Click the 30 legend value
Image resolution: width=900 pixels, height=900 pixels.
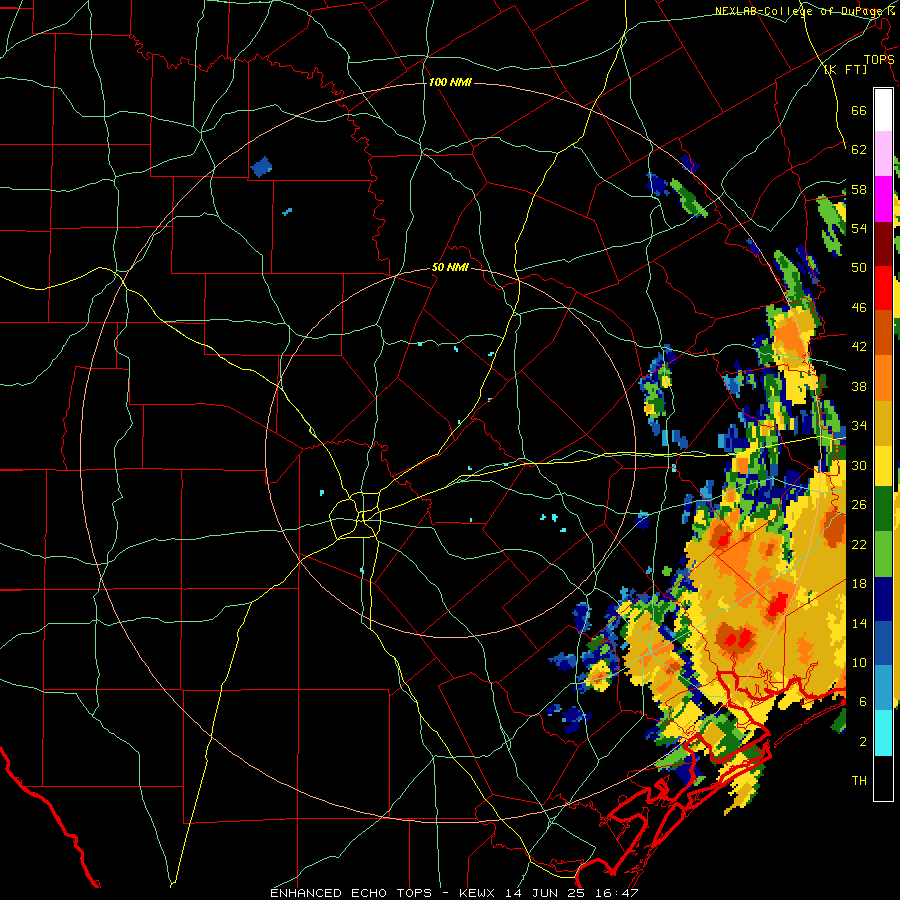pos(859,465)
